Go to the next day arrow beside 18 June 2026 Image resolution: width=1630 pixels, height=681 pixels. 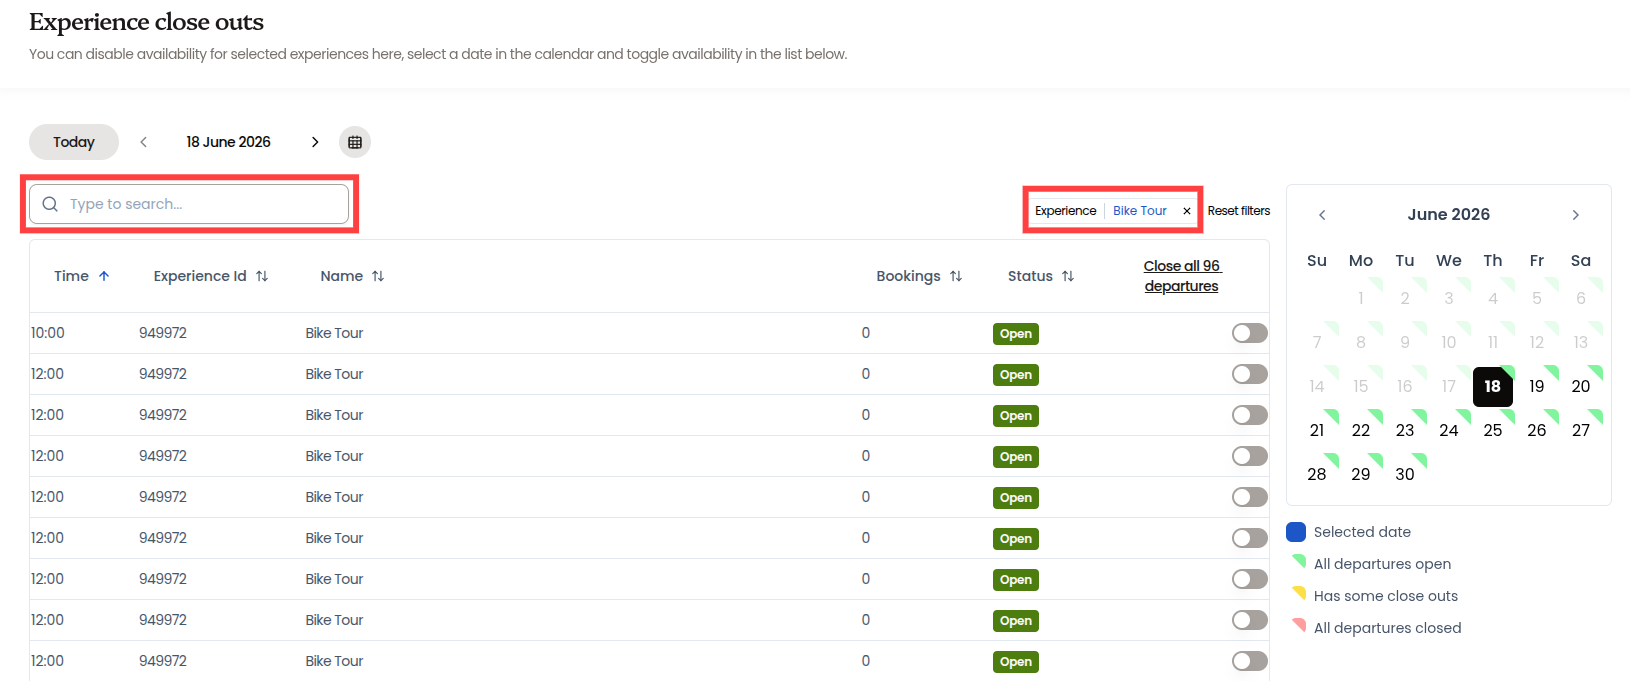pyautogui.click(x=315, y=142)
